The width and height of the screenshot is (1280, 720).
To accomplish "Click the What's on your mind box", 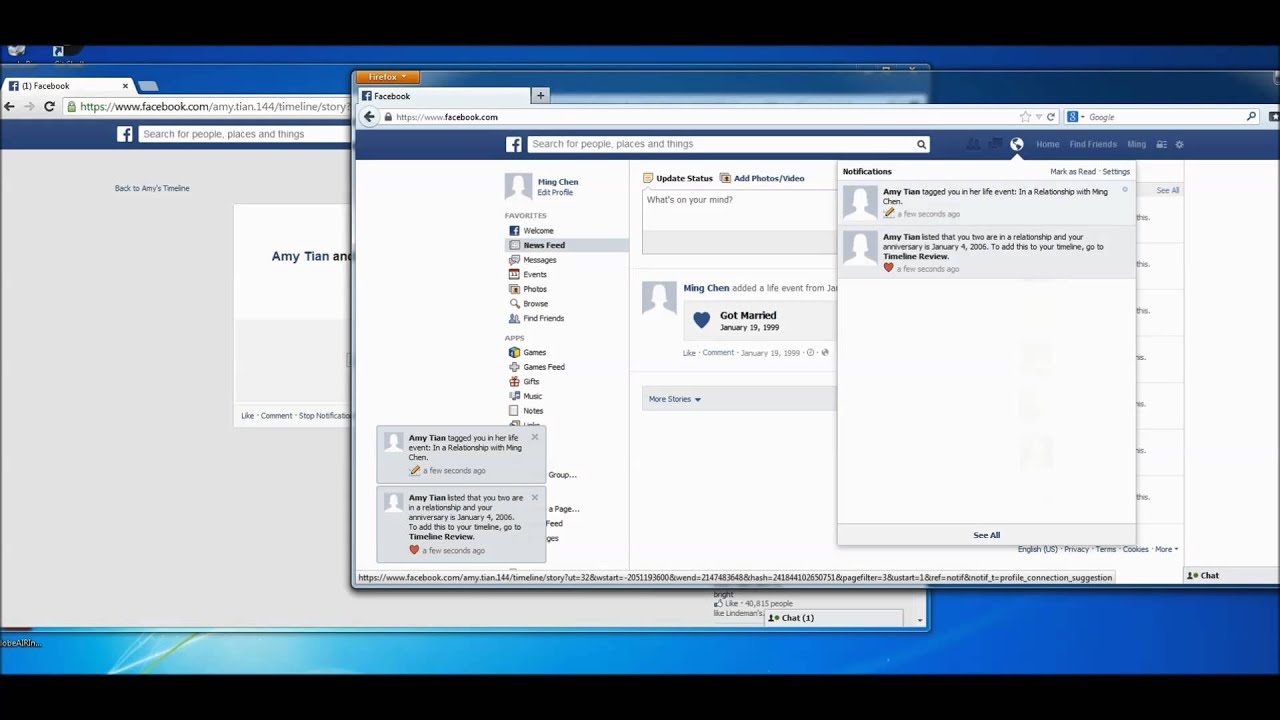I will [740, 210].
